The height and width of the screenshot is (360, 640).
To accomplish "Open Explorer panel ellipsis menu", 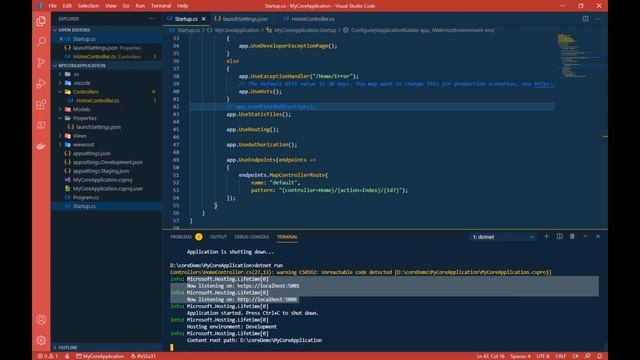I will point(151,19).
